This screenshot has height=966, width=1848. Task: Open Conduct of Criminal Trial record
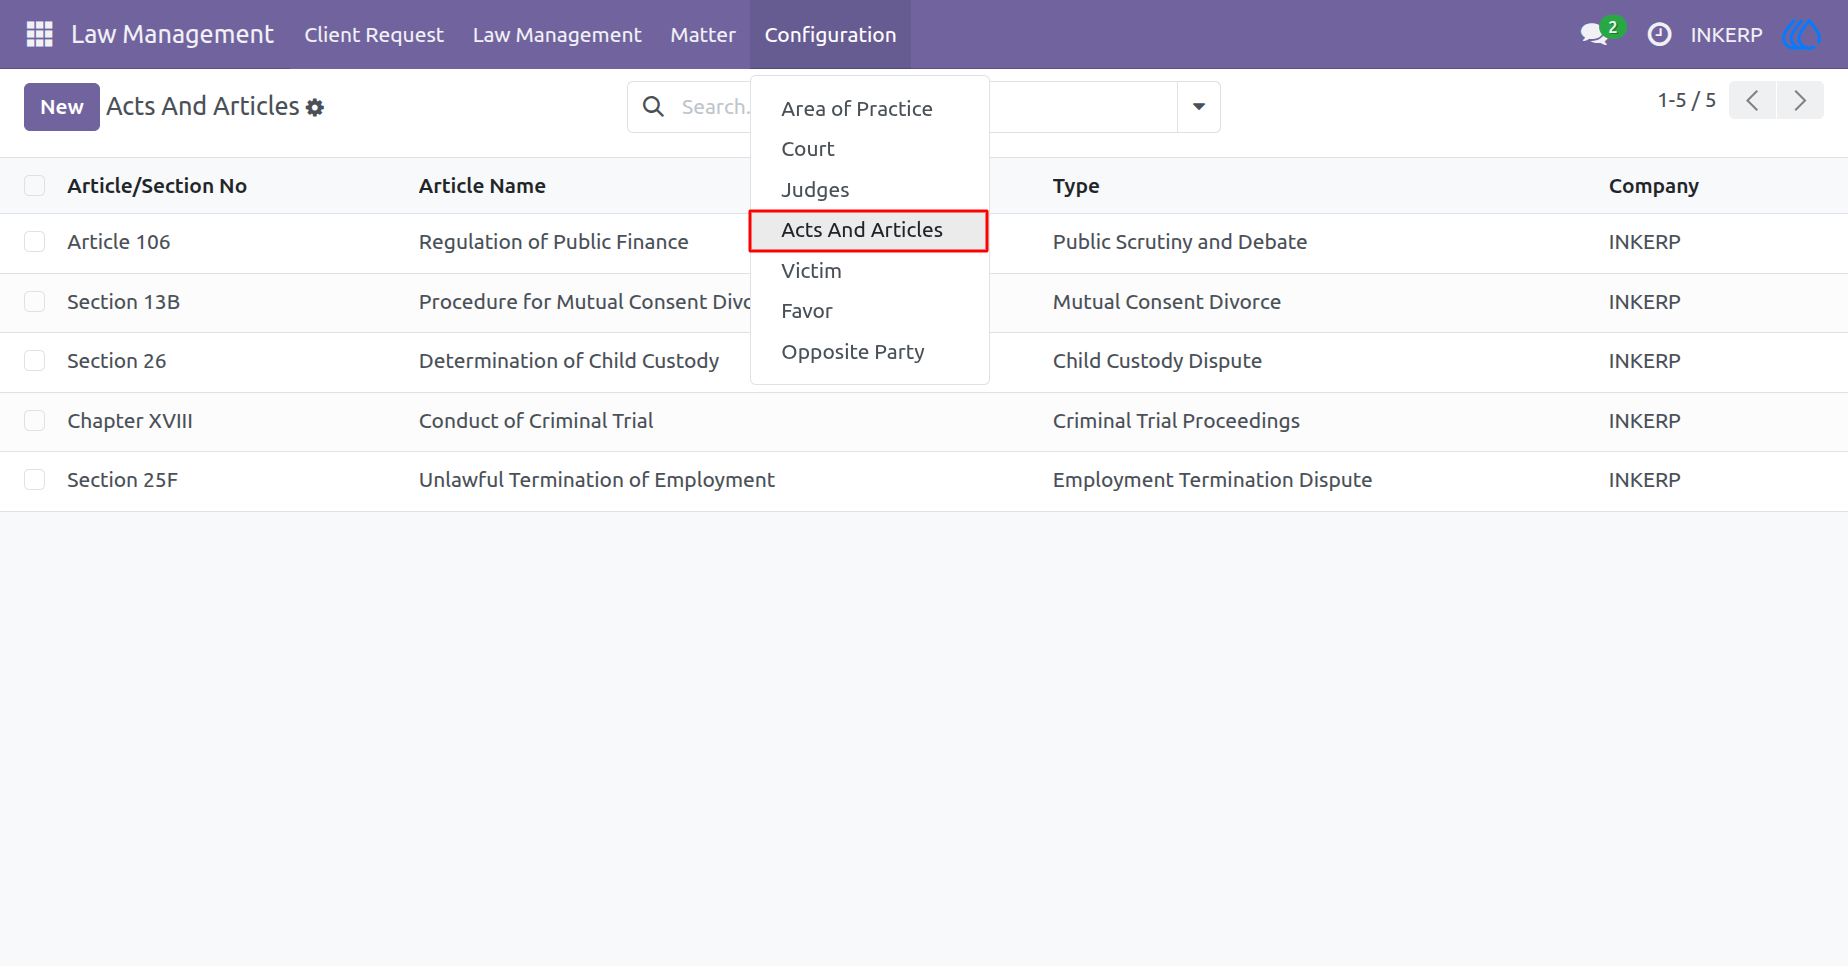pos(536,421)
